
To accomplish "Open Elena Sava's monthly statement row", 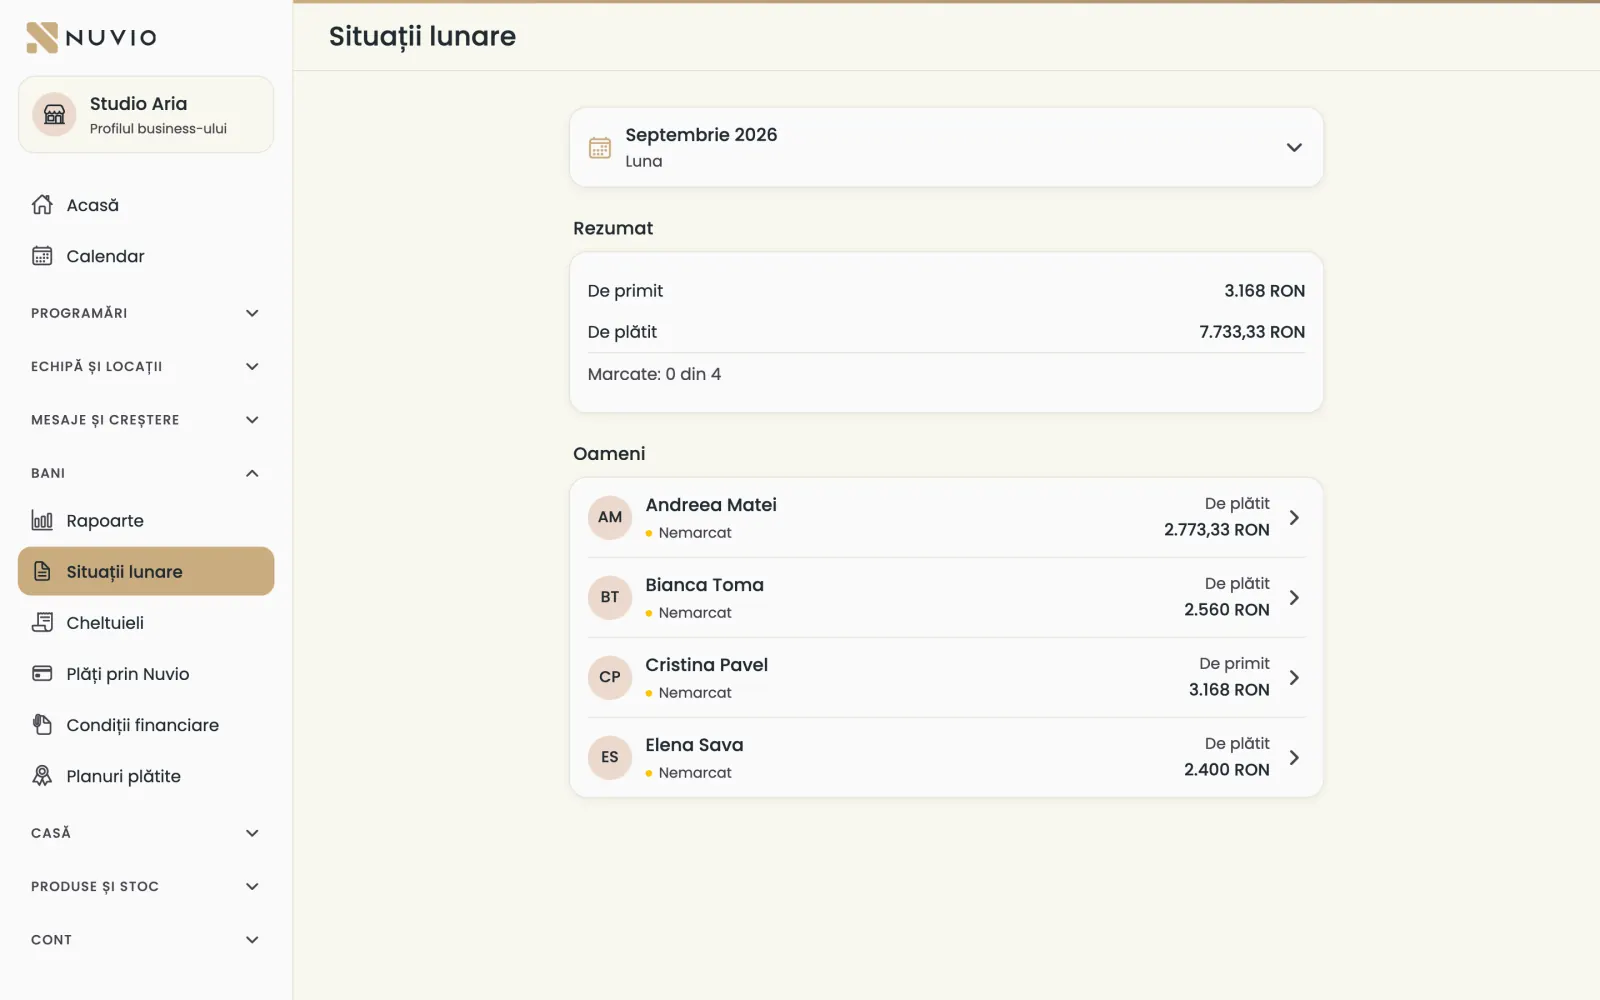I will tap(946, 757).
